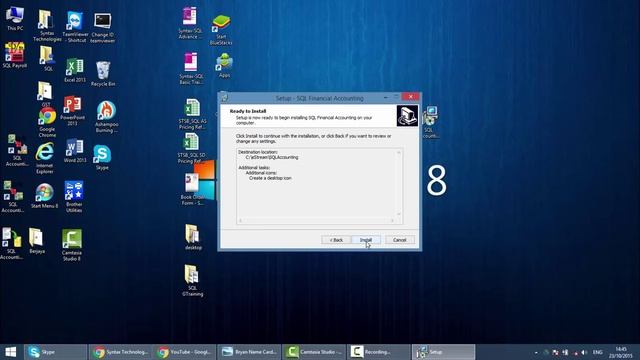Open the Windows Start button
The image size is (640, 360).
[11, 352]
